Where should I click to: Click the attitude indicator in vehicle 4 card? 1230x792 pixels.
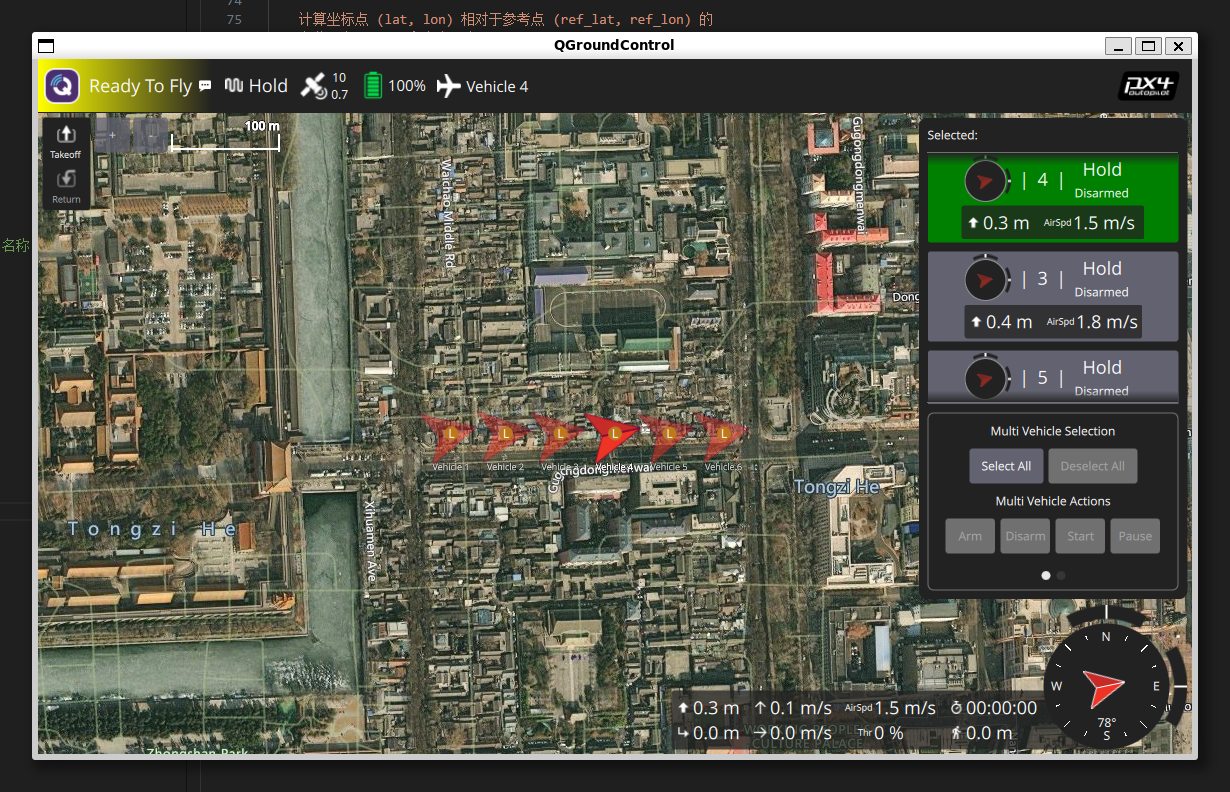tap(986, 180)
